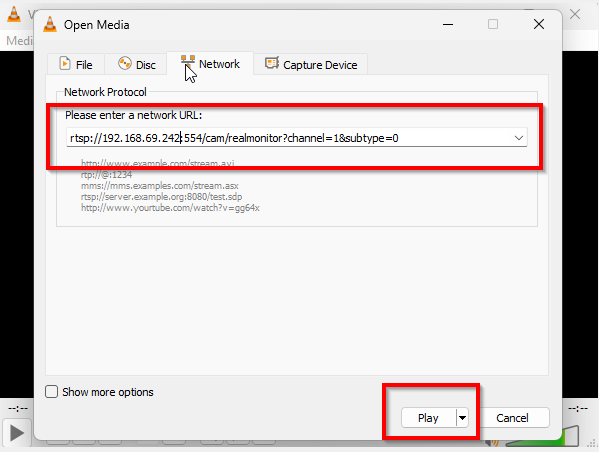Click the yourtube.com/watch example URL text
This screenshot has height=452, width=599.
click(170, 208)
